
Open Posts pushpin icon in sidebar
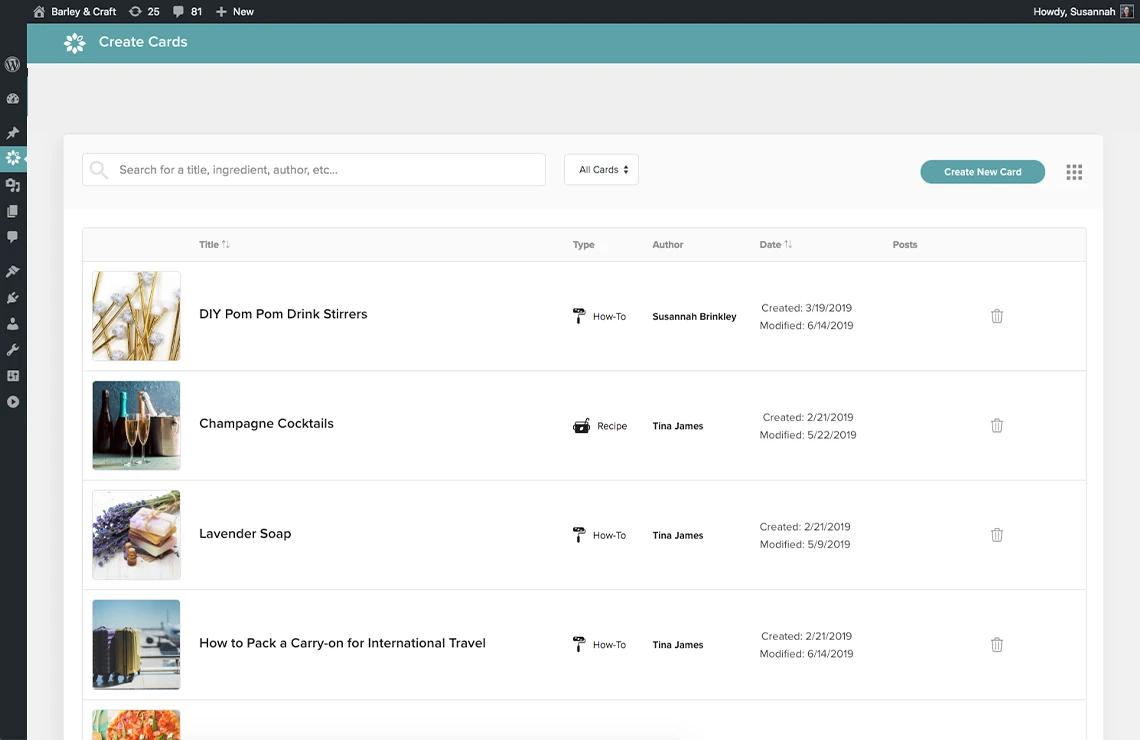click(x=12, y=133)
